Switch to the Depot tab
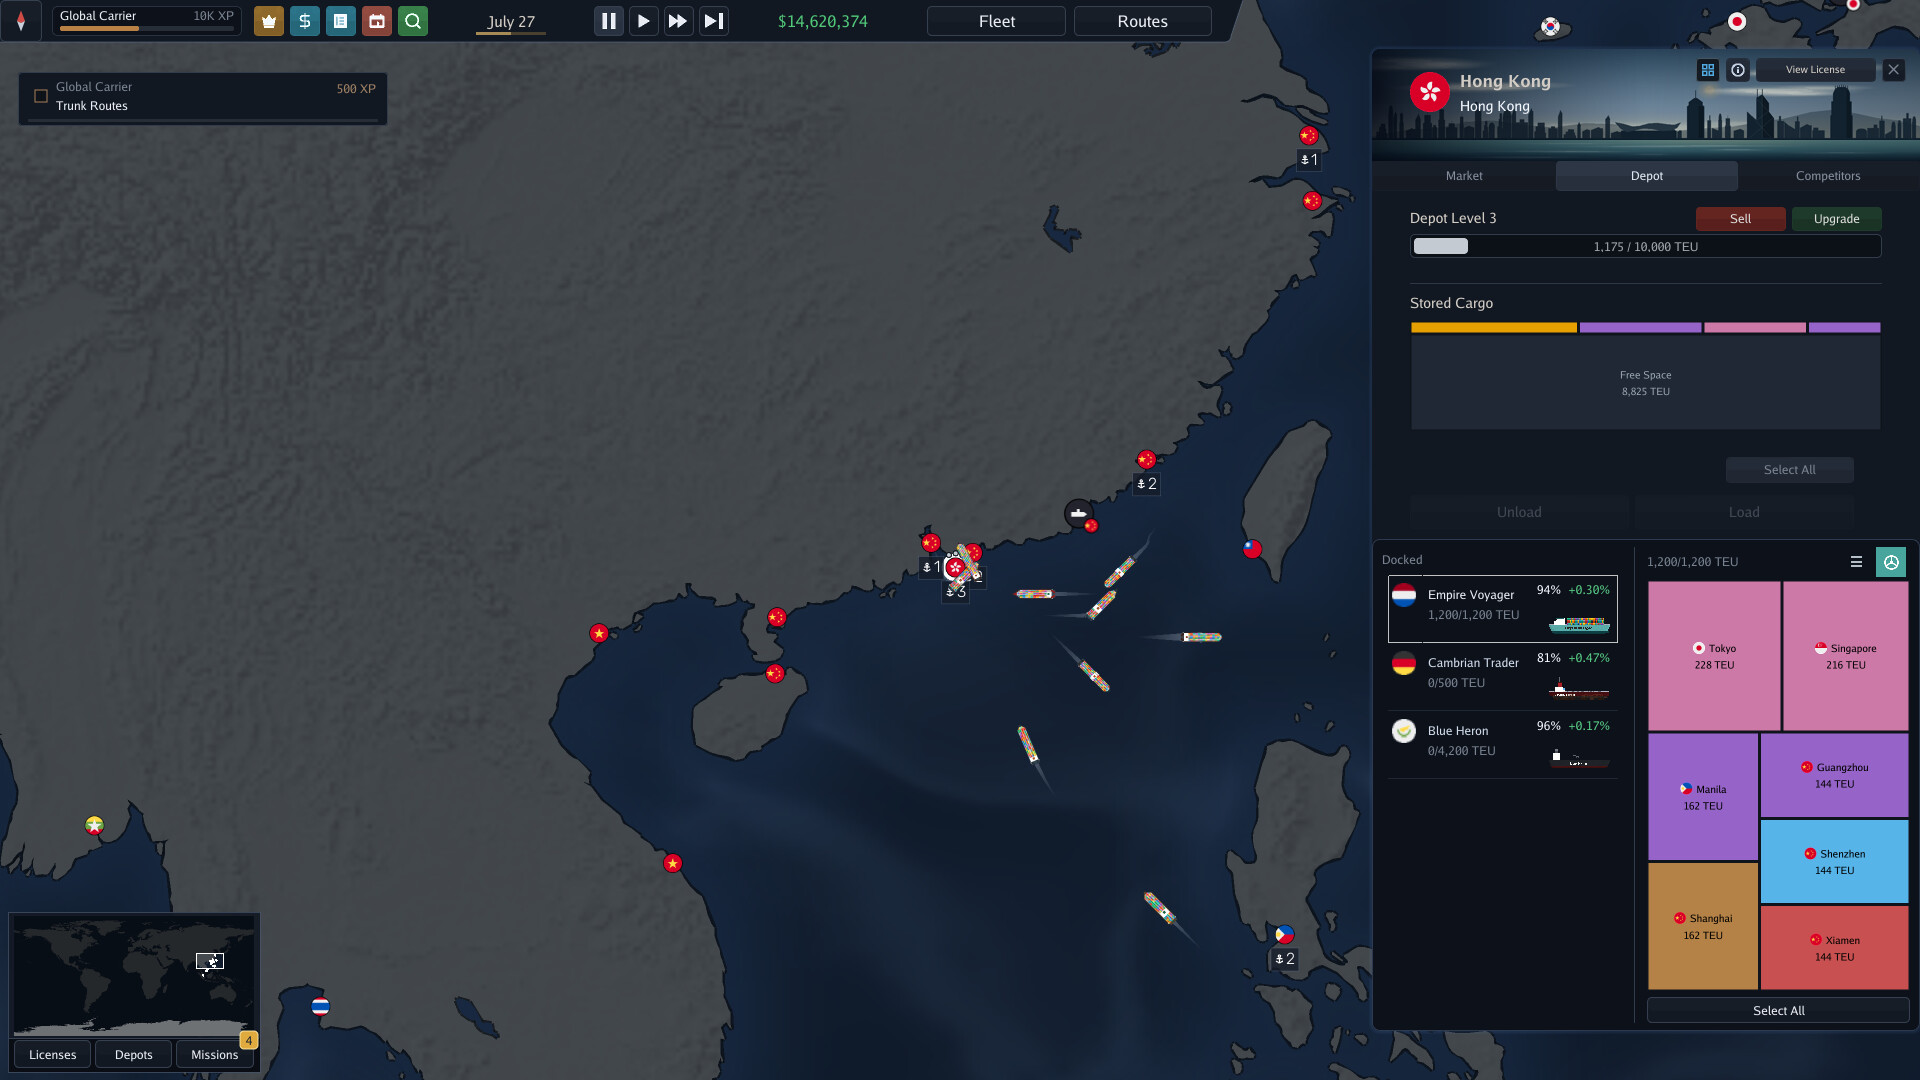 tap(1646, 176)
